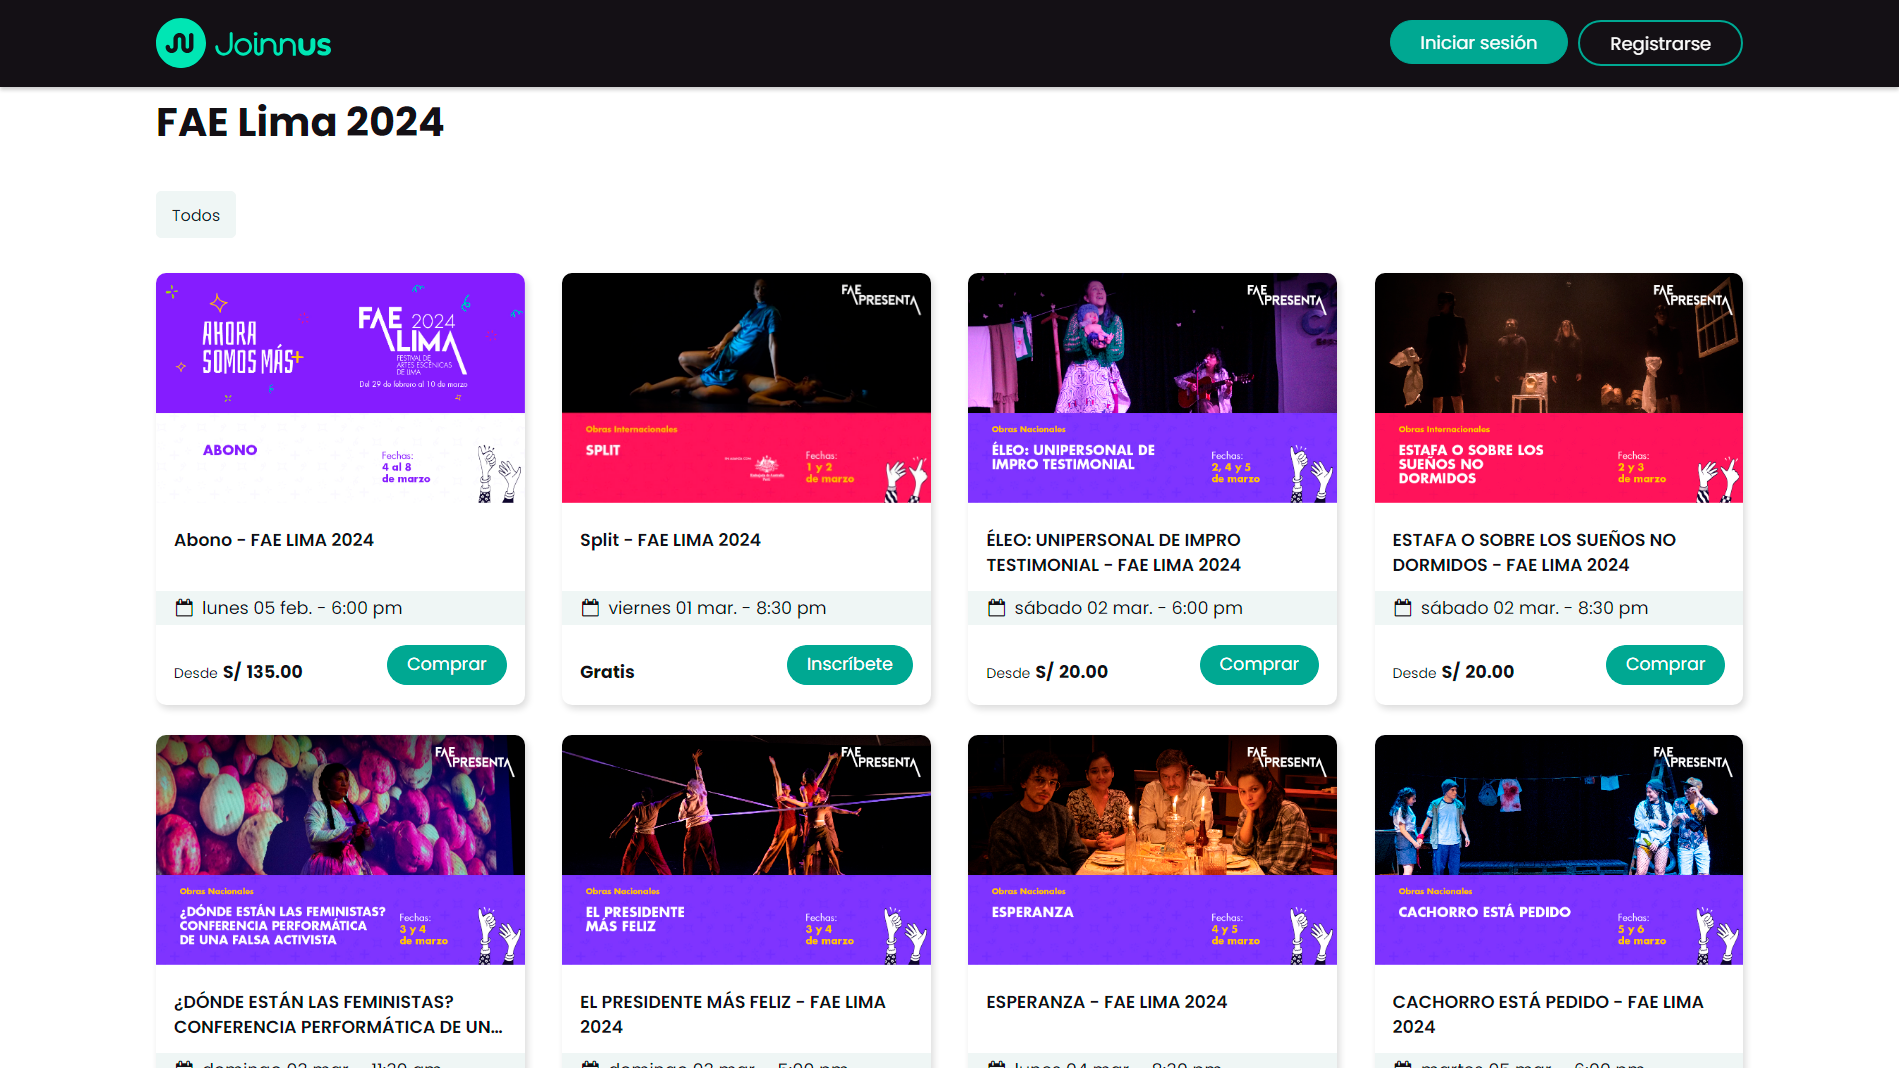1899x1068 pixels.
Task: Open the Split event poster thumbnail
Action: click(x=746, y=388)
